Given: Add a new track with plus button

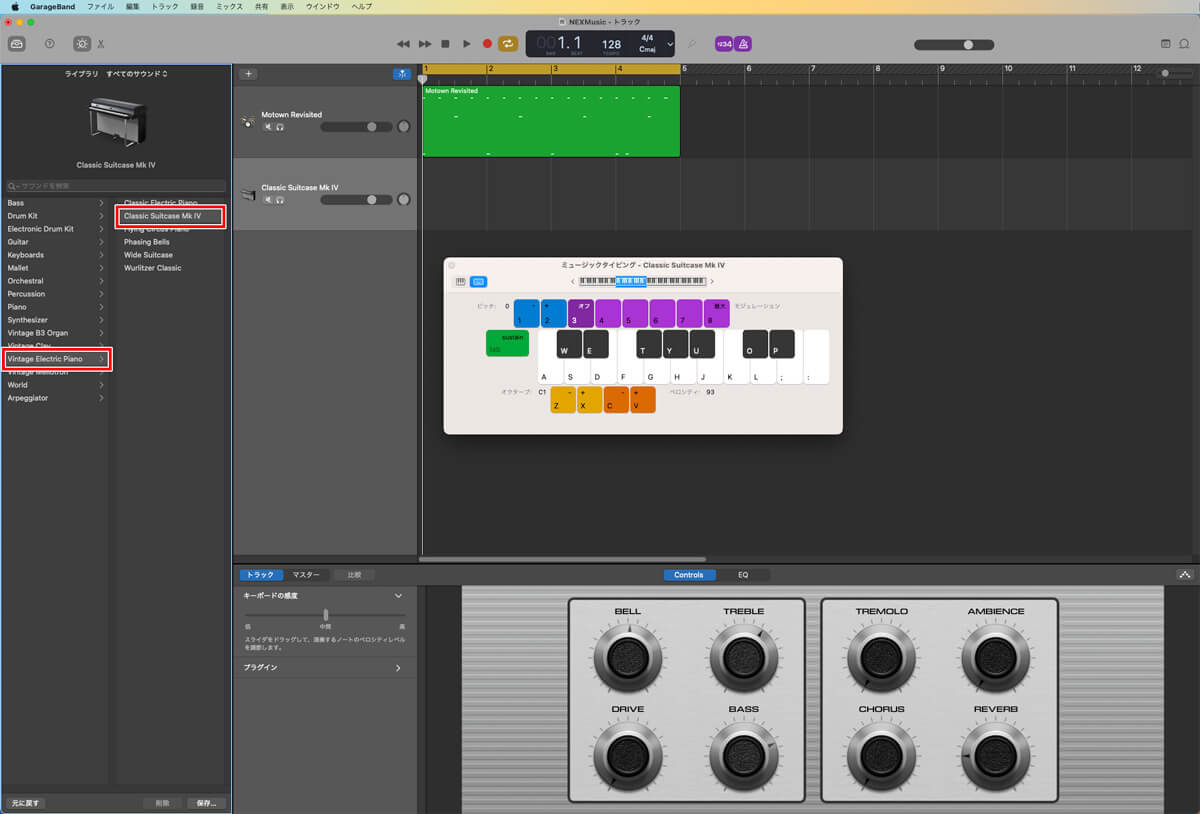Looking at the screenshot, I should click(249, 74).
